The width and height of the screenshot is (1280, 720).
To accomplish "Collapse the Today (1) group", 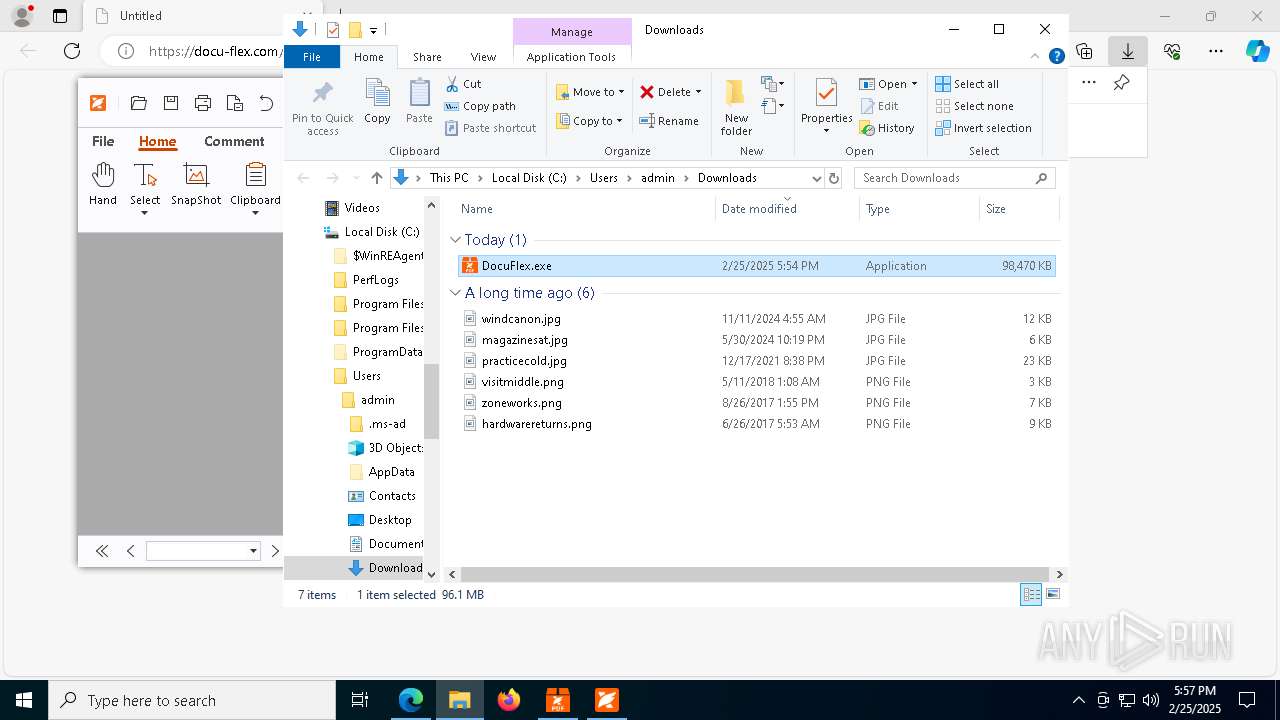I will (x=455, y=240).
